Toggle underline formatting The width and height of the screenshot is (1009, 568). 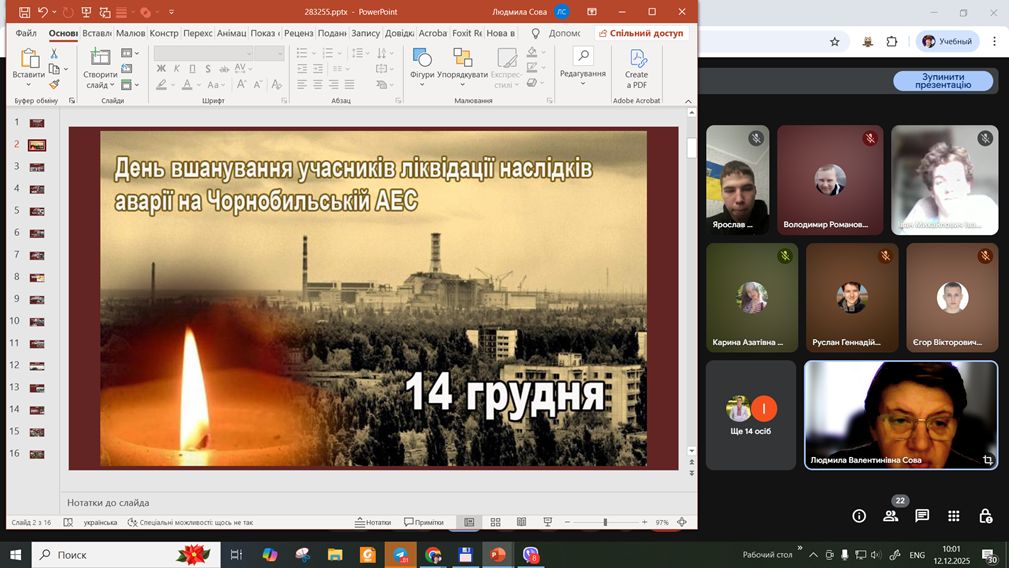click(x=192, y=69)
